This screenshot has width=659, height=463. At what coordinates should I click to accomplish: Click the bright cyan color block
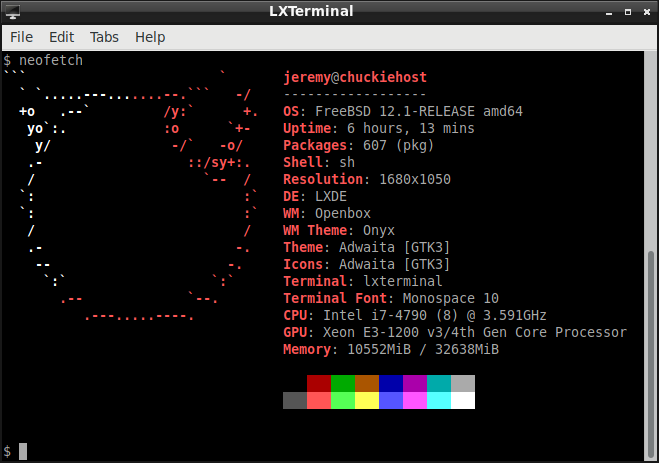439,400
